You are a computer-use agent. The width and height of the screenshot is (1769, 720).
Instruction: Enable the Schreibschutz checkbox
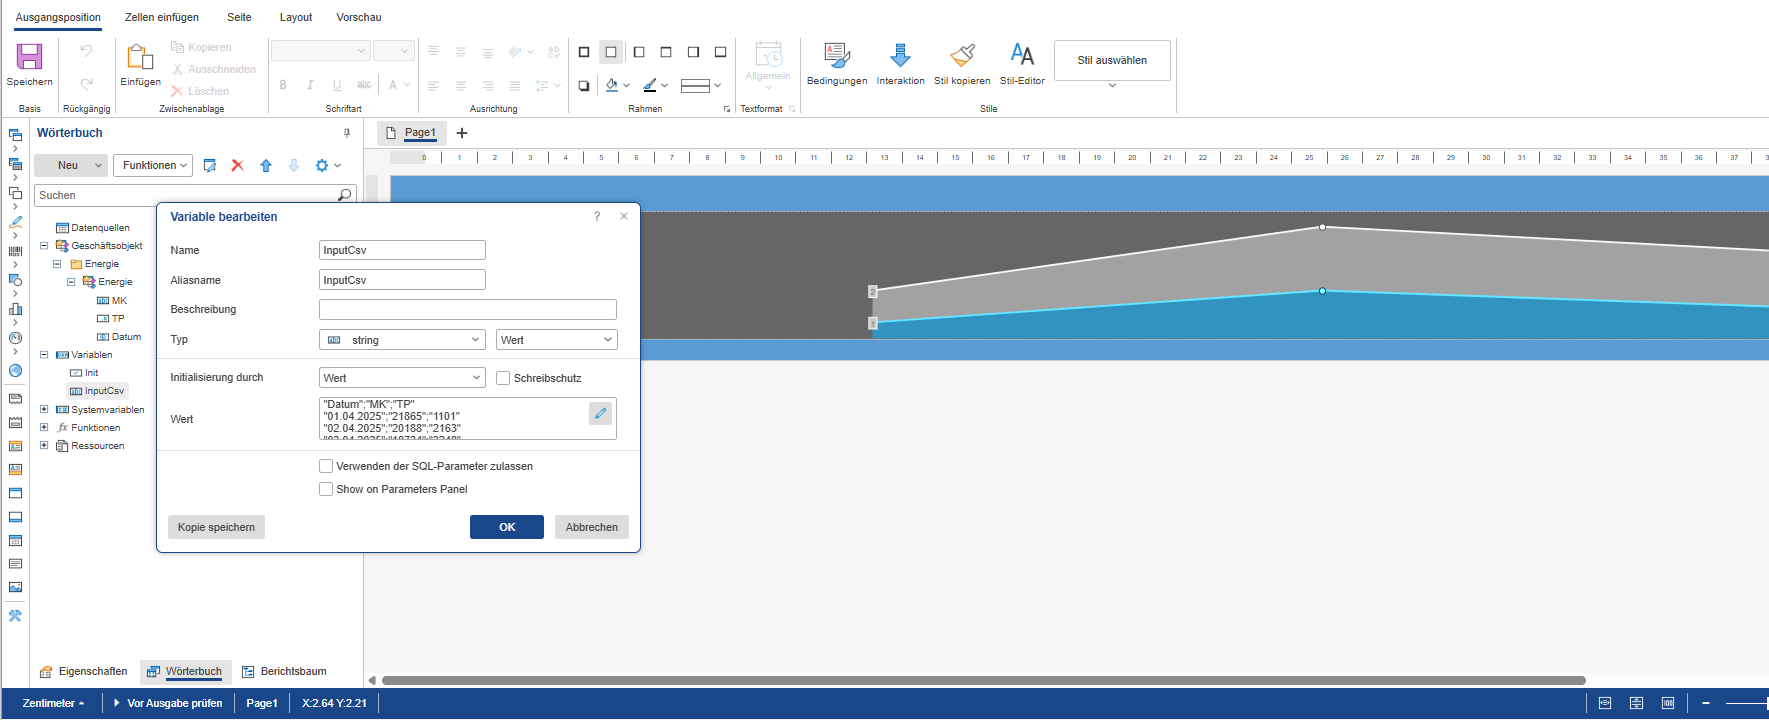[504, 378]
